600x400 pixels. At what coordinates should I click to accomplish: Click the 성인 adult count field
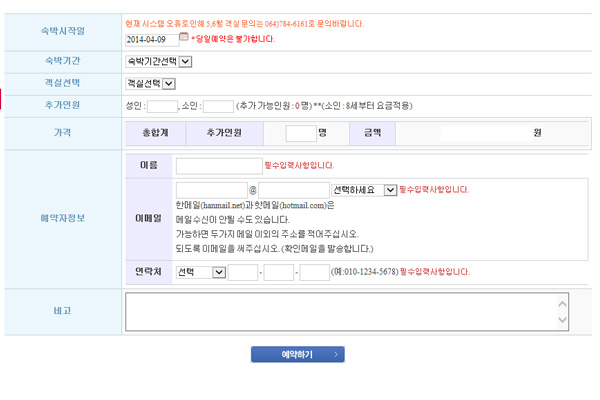click(x=162, y=105)
